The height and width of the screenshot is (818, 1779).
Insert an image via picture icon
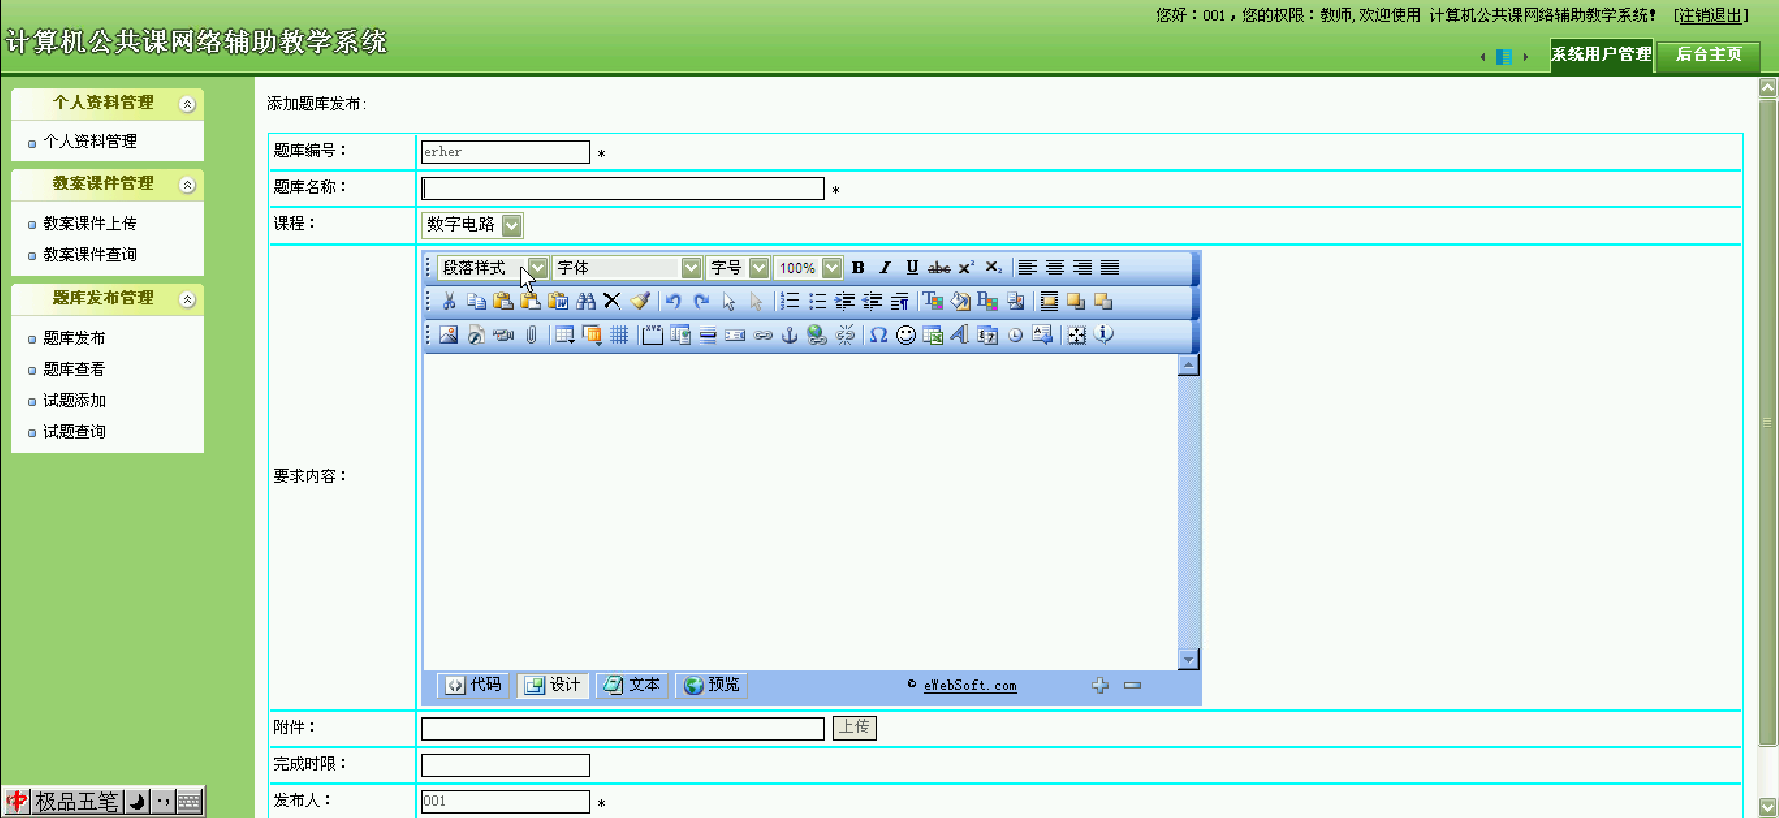[x=449, y=335]
